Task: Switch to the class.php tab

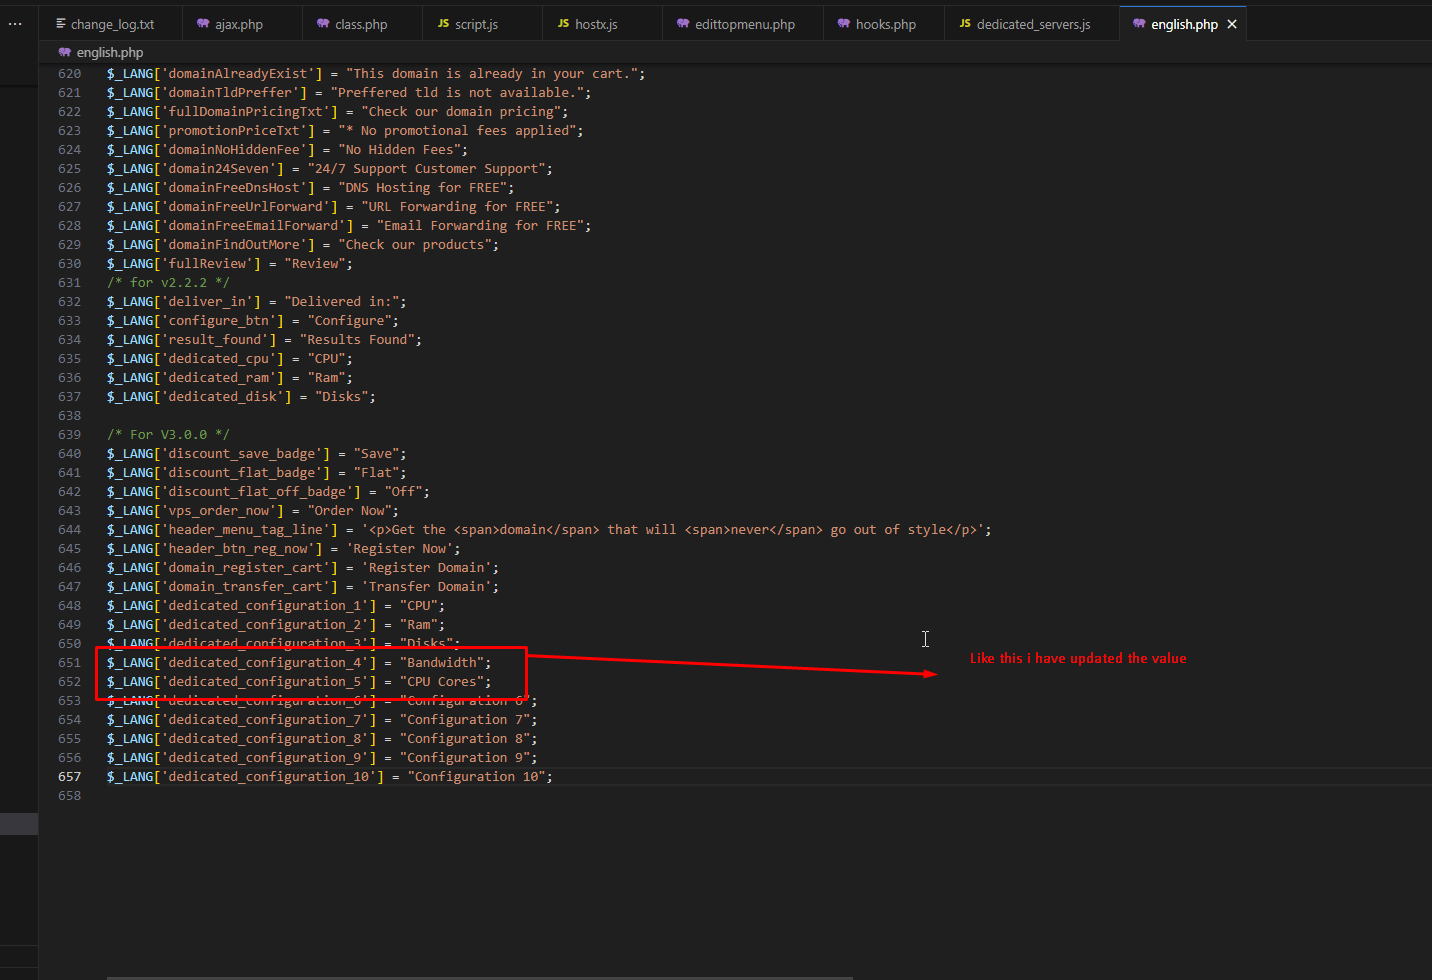Action: (x=361, y=24)
